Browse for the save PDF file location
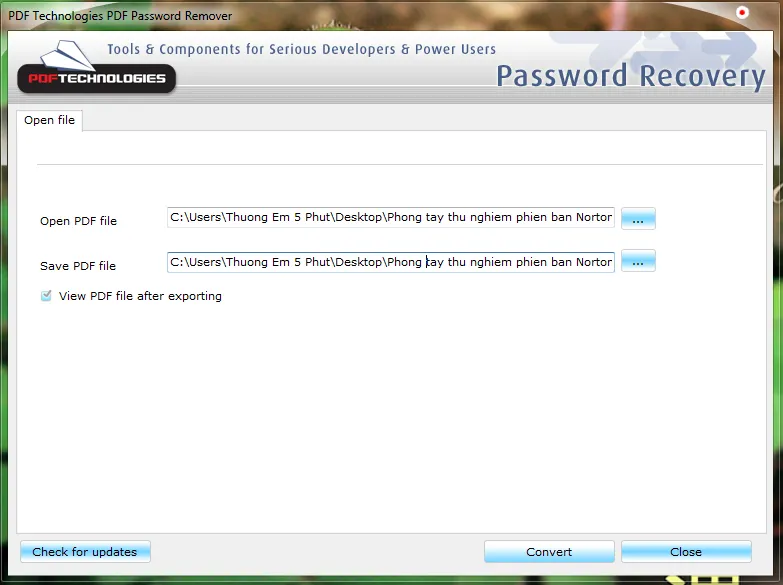 pyautogui.click(x=638, y=262)
